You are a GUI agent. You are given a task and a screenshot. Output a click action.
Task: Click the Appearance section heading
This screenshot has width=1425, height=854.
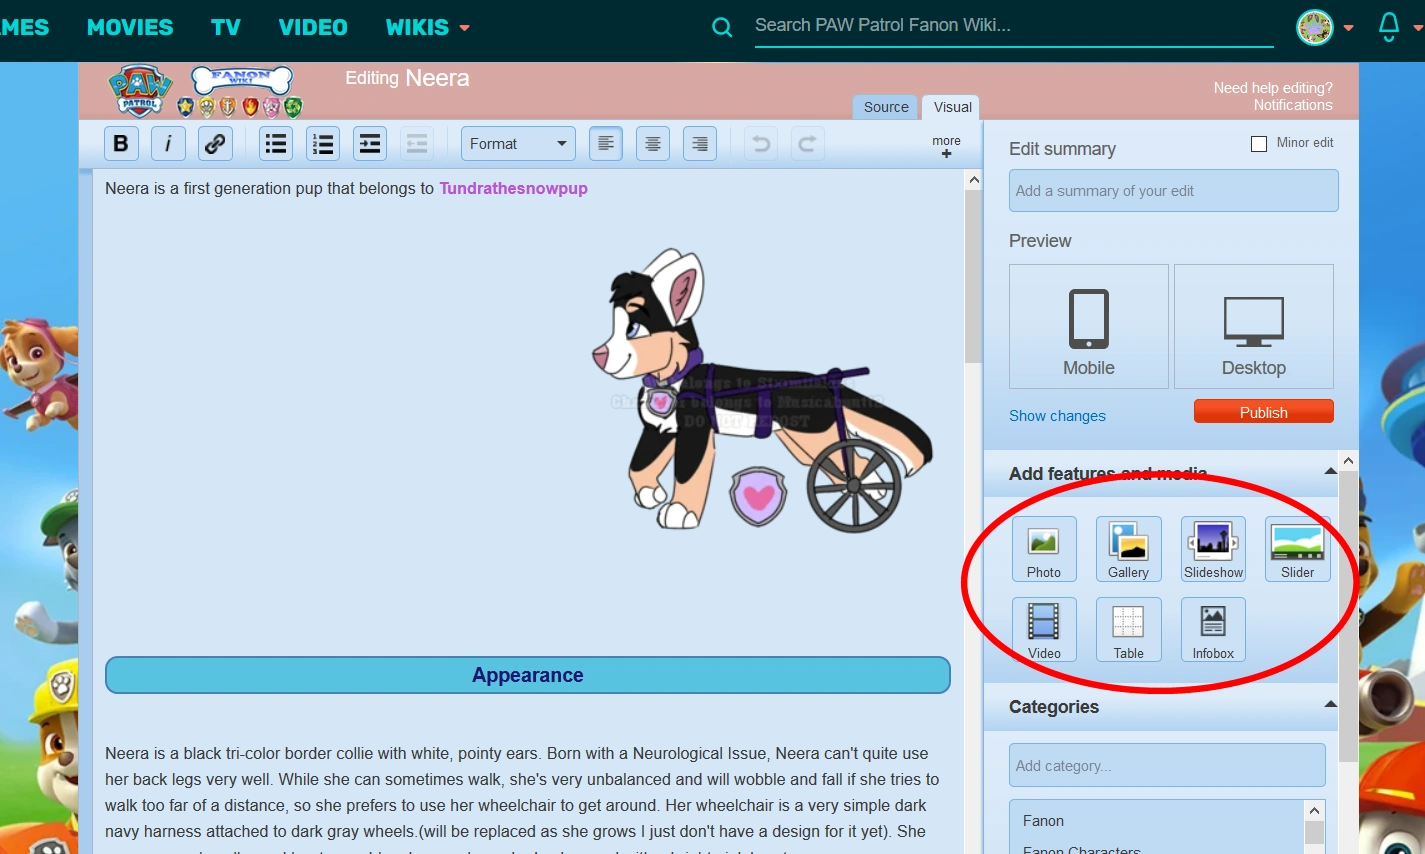[x=528, y=675]
